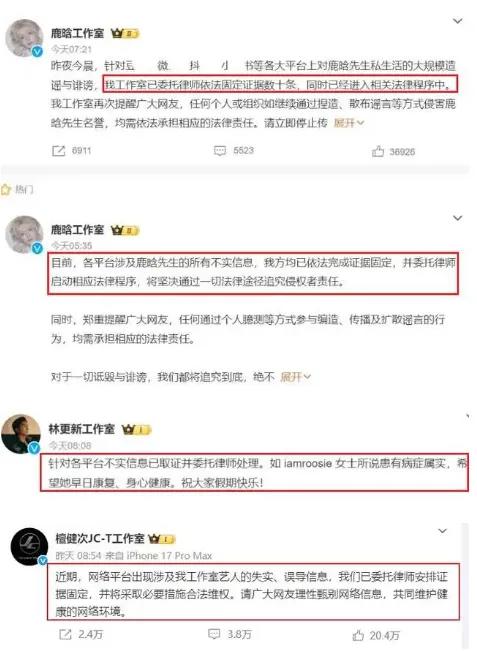Click crown badge beside 檀健次JC-T工作室
Image resolution: width=477 pixels, height=651 pixels.
tap(162, 539)
